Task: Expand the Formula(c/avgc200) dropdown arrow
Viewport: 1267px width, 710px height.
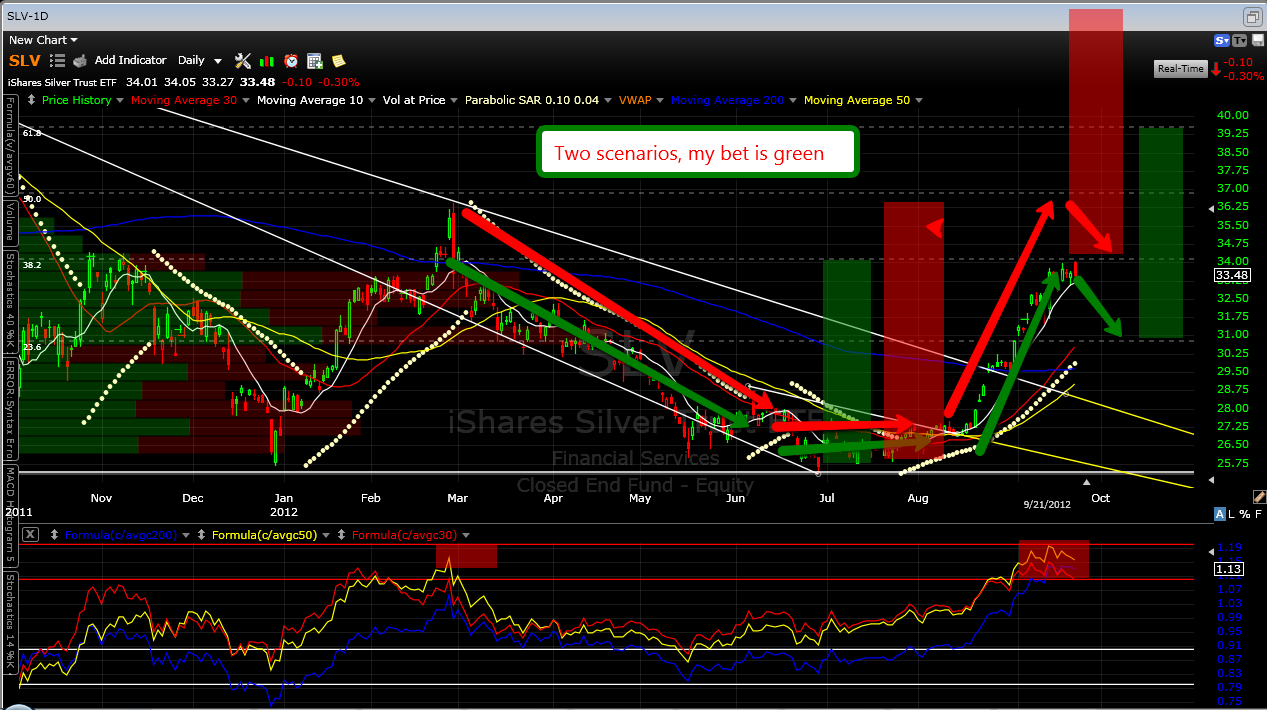Action: tap(186, 534)
